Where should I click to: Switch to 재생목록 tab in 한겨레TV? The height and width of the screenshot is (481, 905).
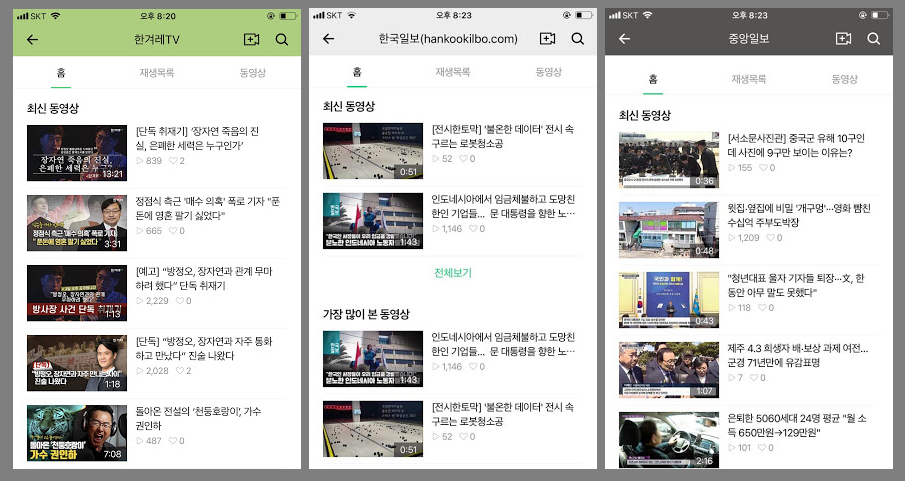click(x=156, y=73)
